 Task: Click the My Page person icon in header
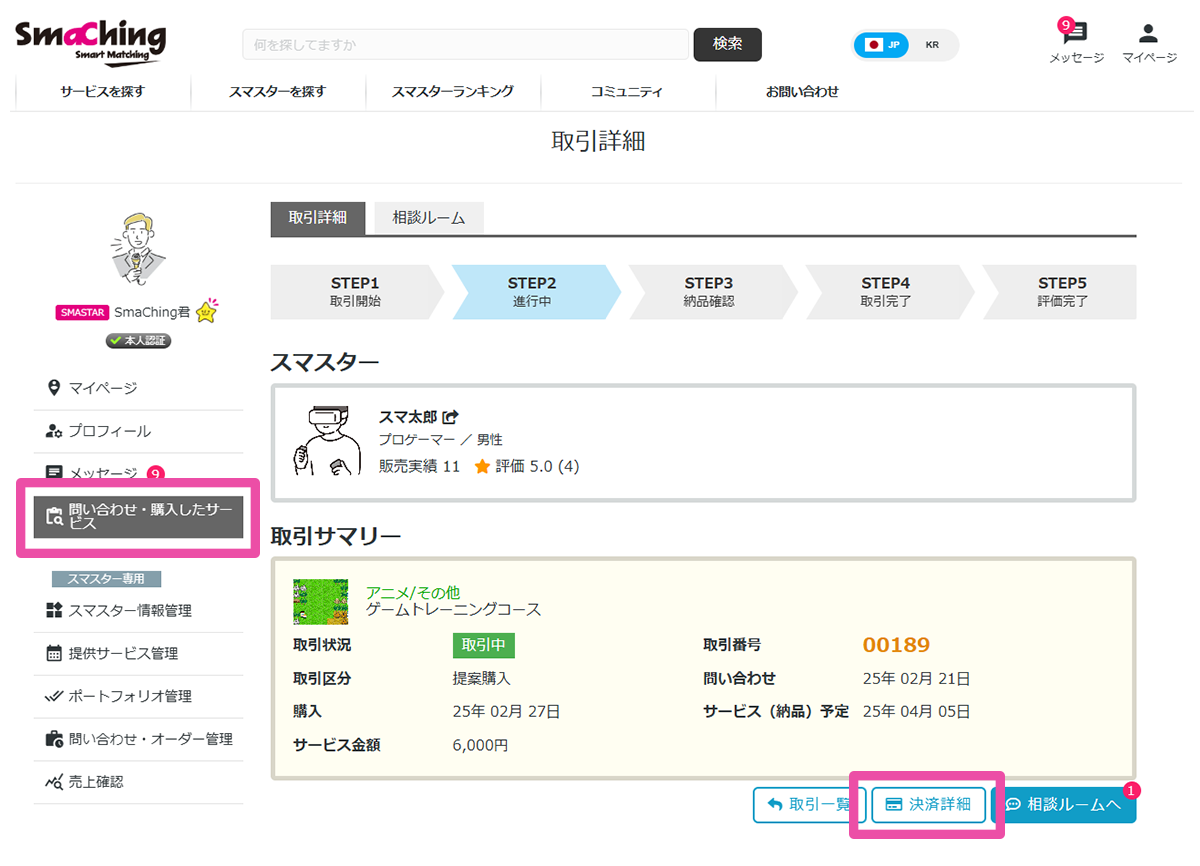coord(1149,34)
